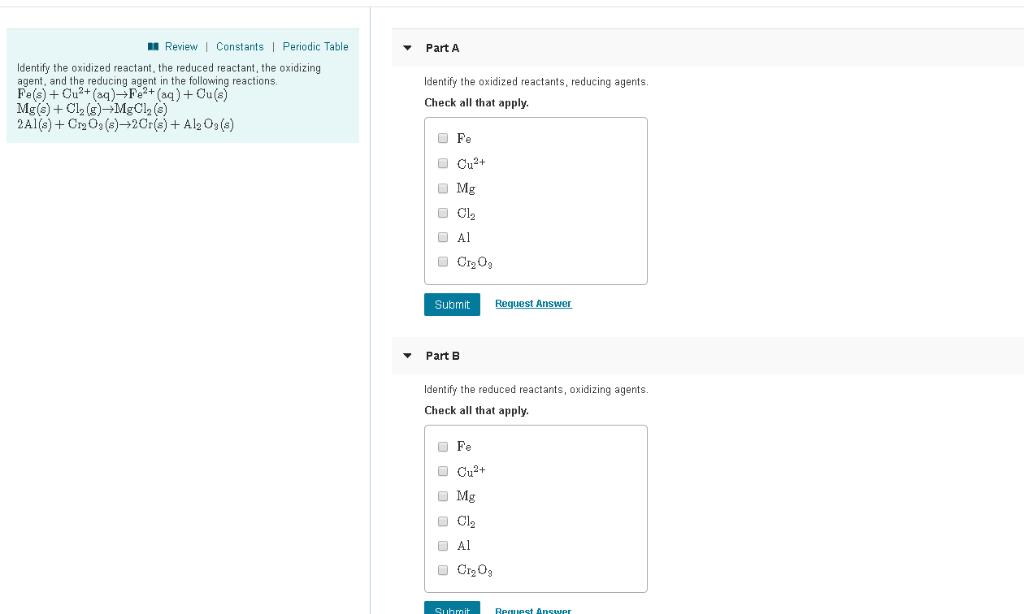
Task: Check the Cr2O3 option in Part B
Action: tap(443, 570)
